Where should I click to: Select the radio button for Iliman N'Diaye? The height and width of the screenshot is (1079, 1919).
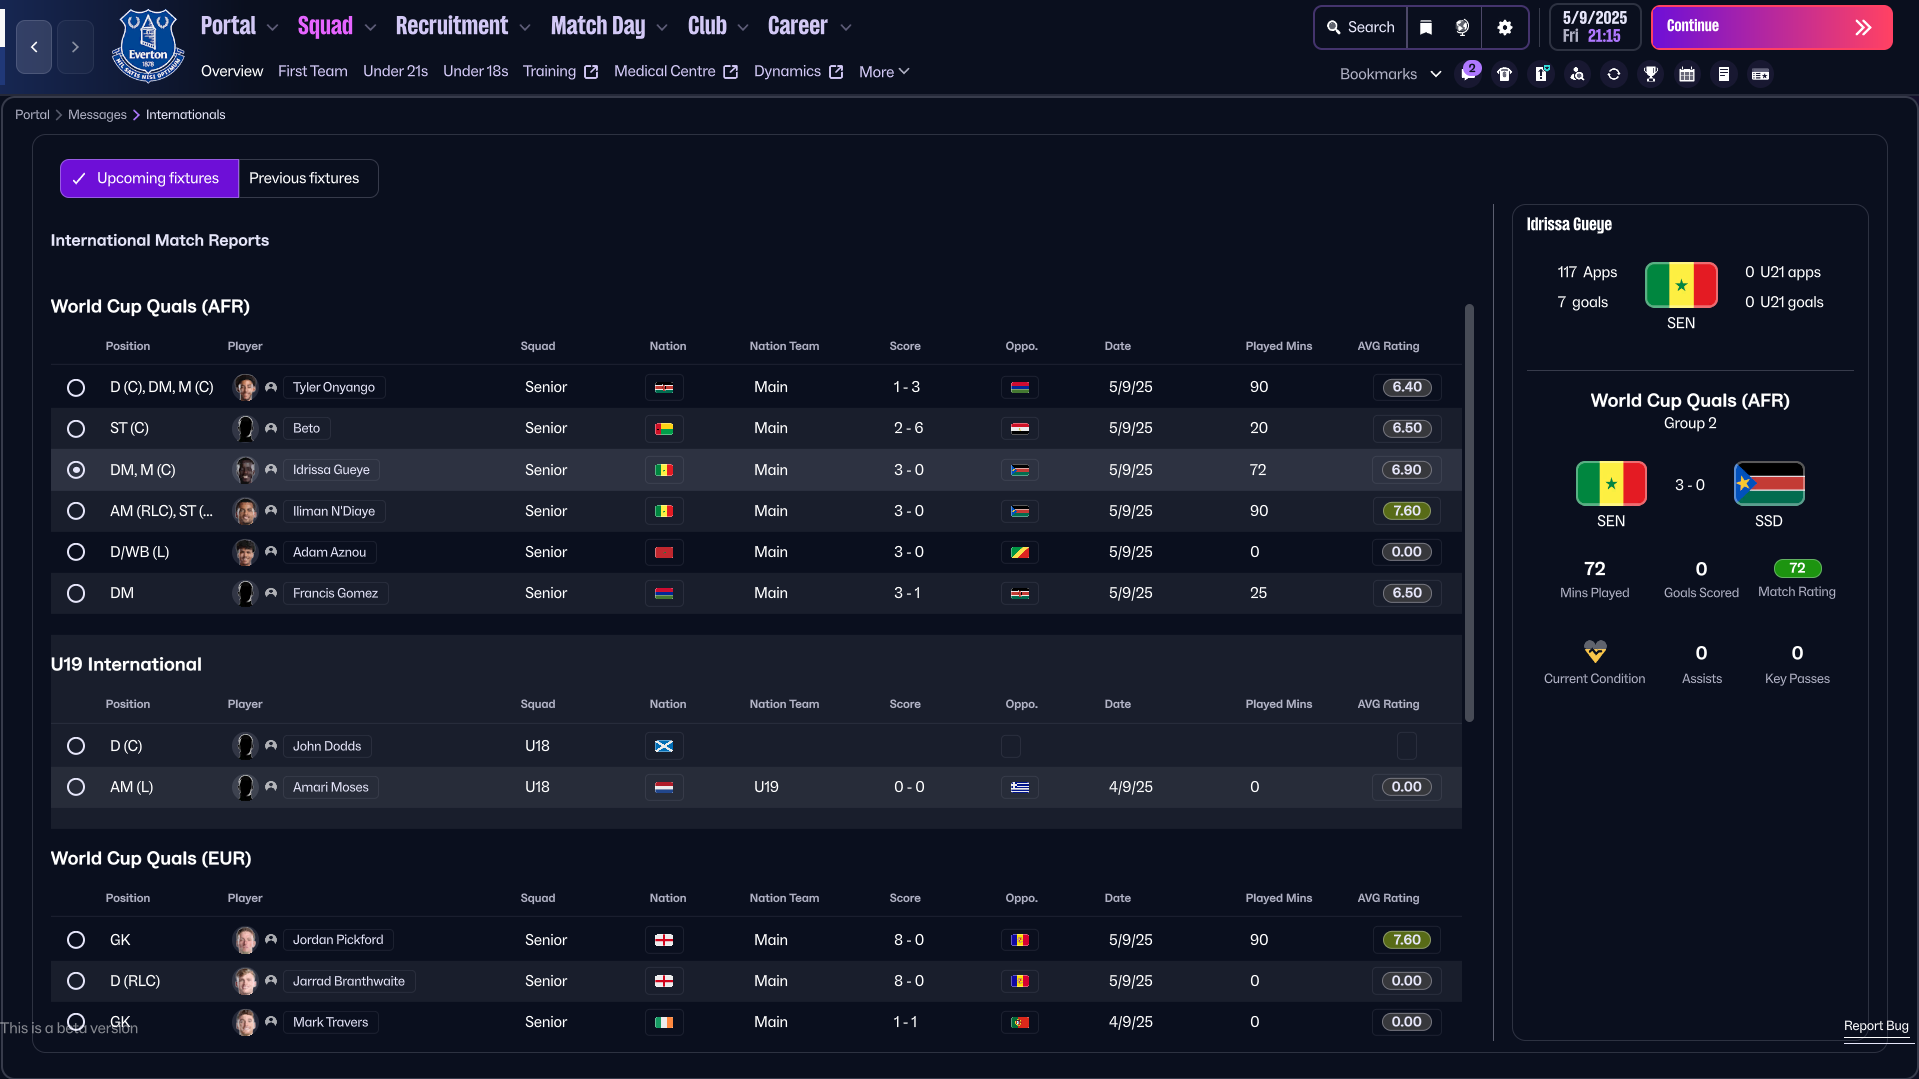click(76, 511)
